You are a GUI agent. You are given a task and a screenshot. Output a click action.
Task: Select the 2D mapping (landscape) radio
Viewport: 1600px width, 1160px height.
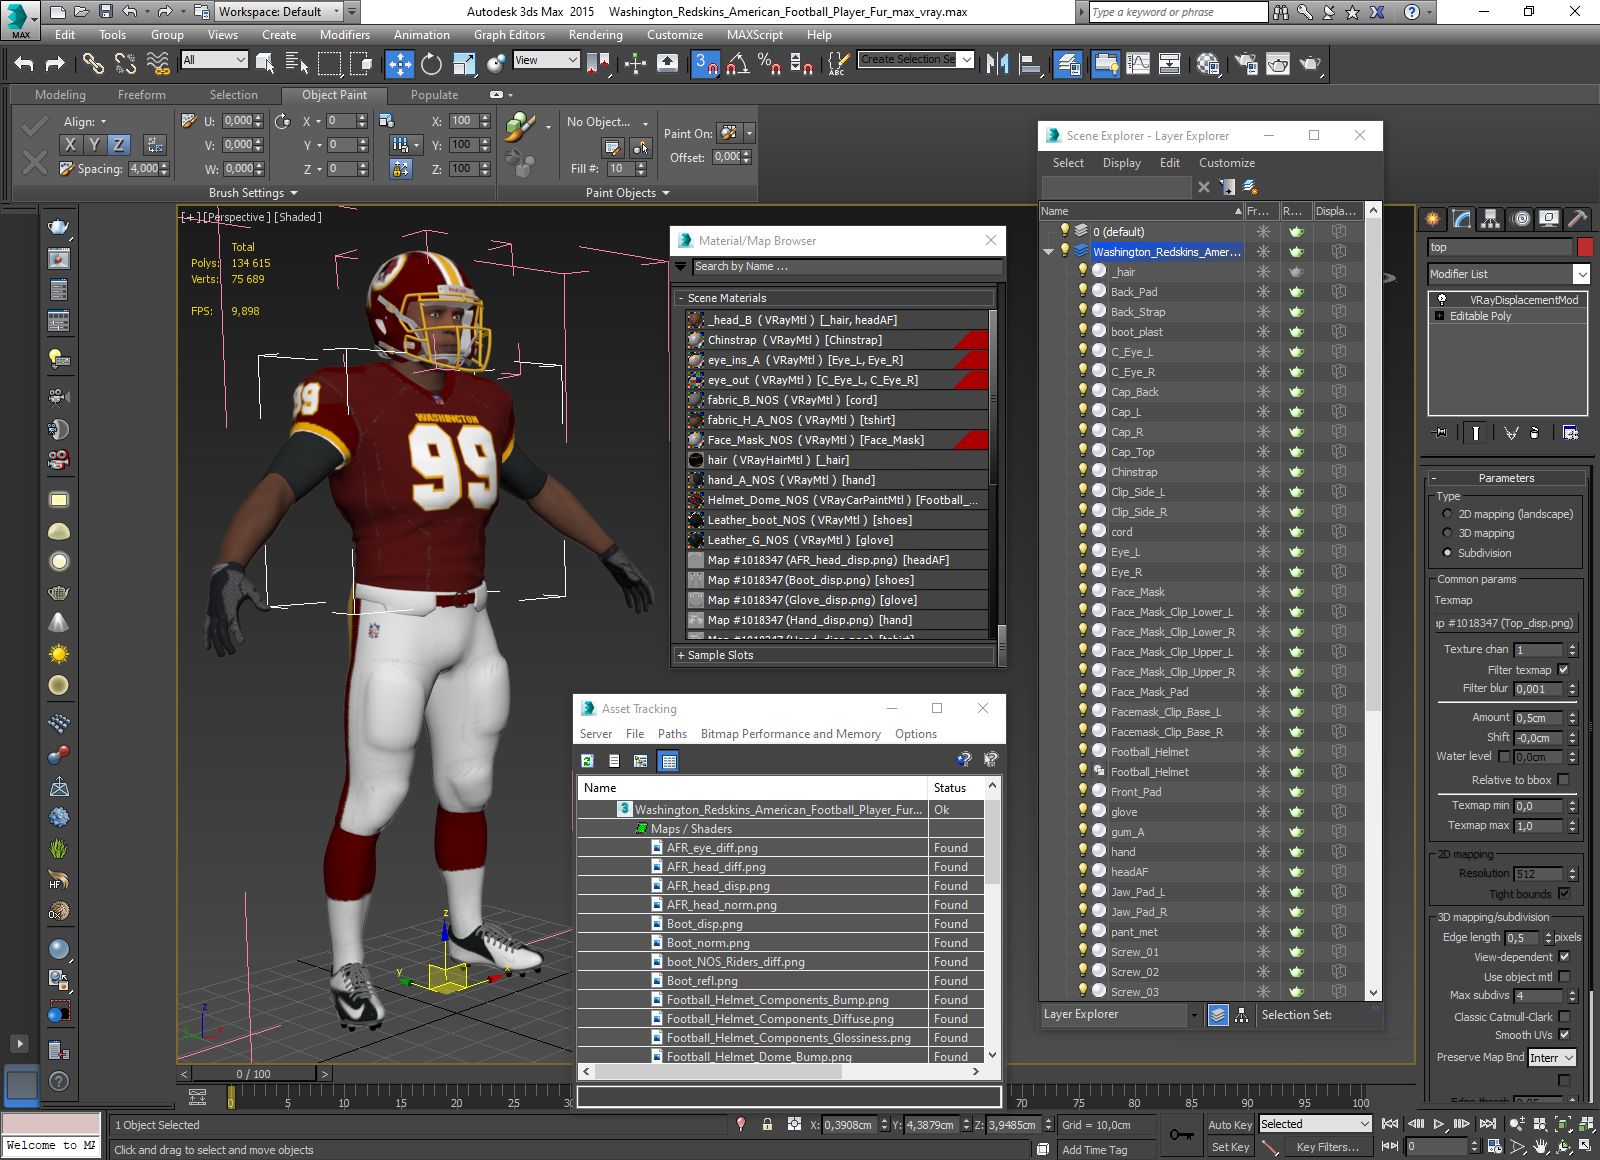pos(1447,514)
